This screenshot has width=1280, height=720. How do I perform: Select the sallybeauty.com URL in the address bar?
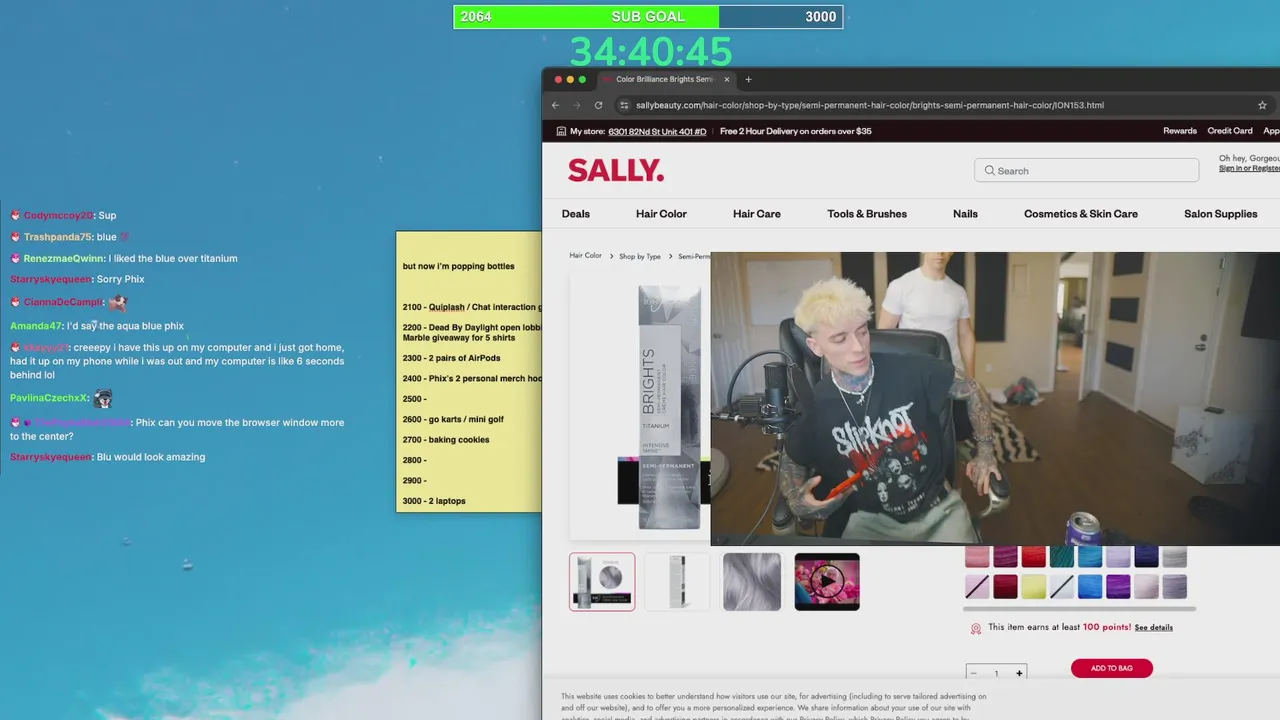tap(869, 105)
